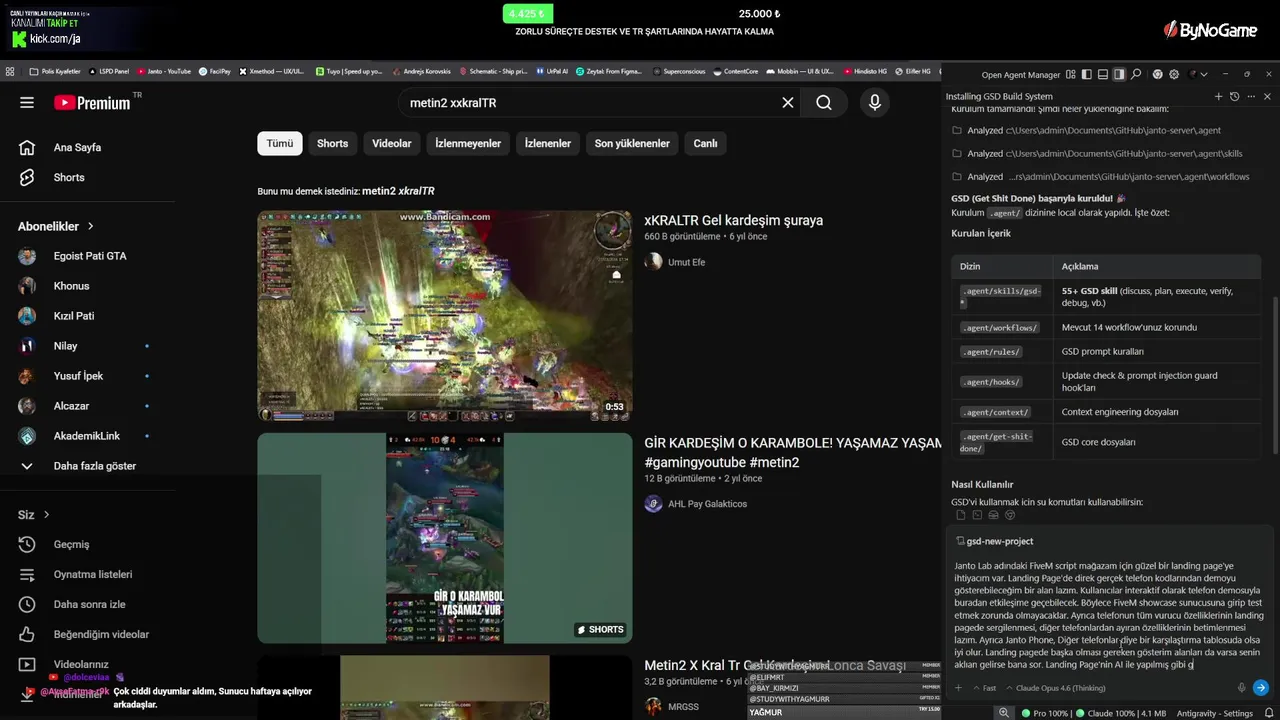Screen dimensions: 1280x720
Task: Open video title xKRALTR Gel kardeşim şuraya
Action: [734, 220]
